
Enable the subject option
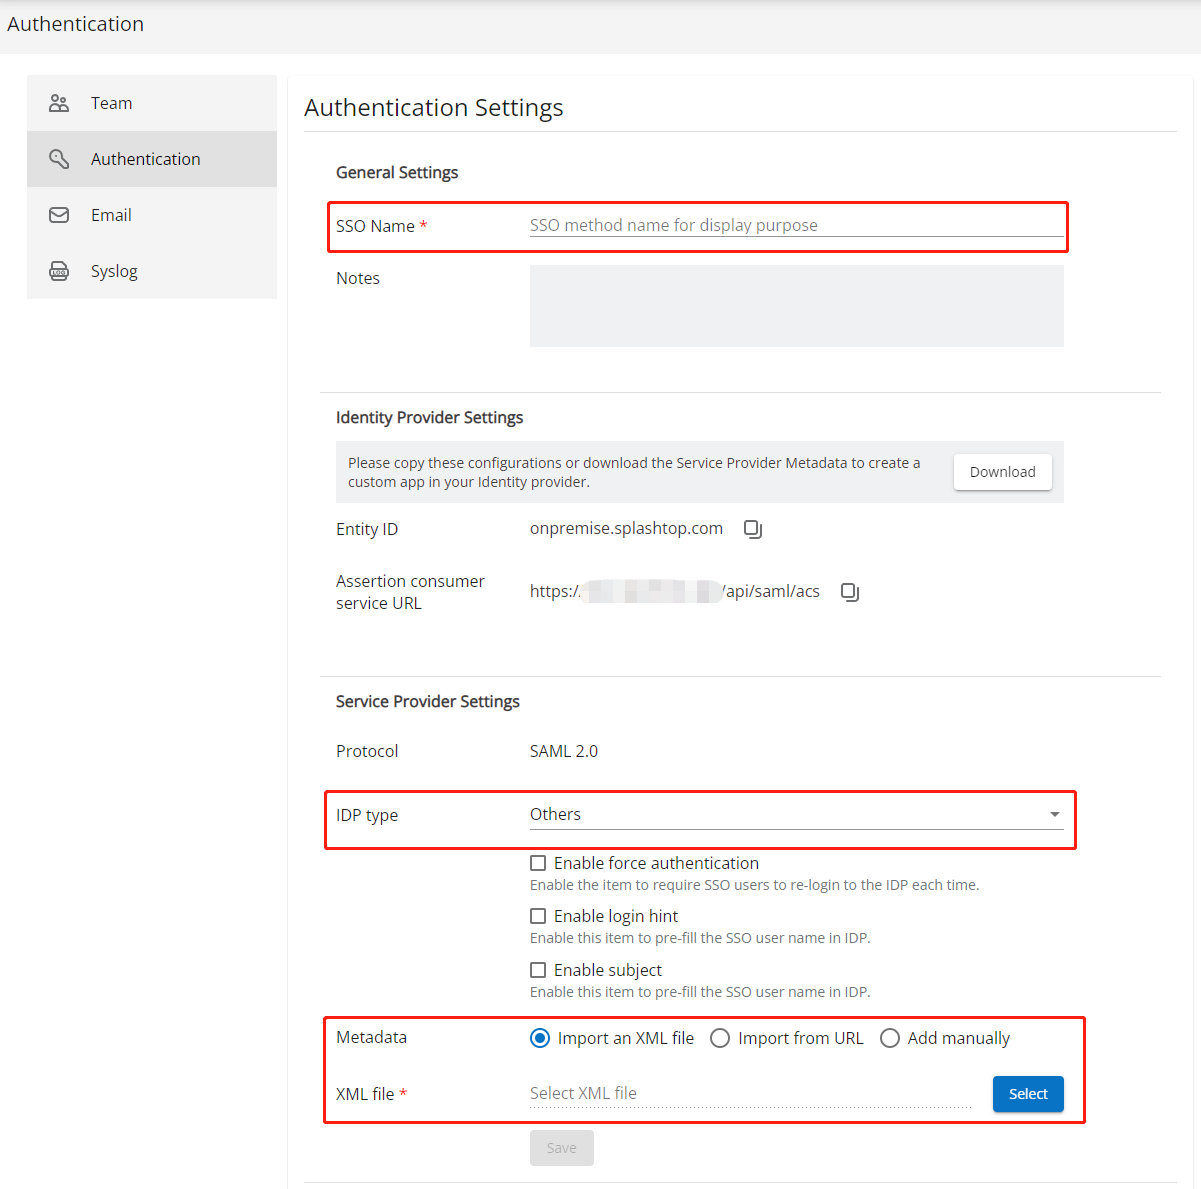(538, 969)
